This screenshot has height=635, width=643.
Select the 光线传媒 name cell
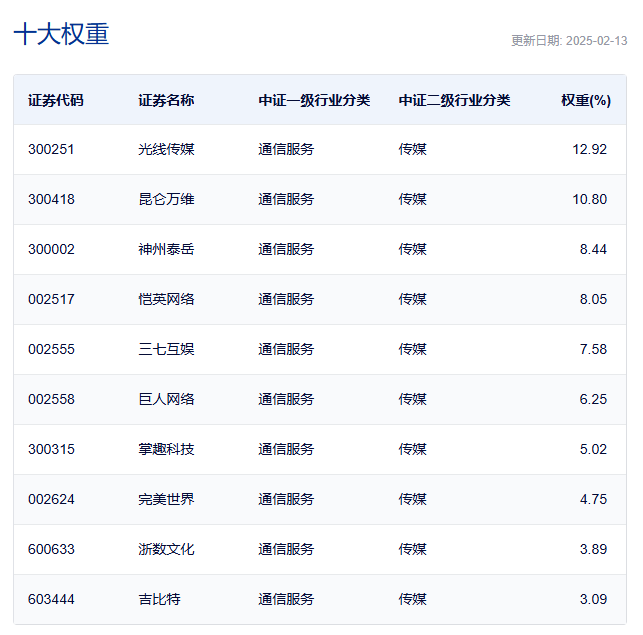[166, 149]
